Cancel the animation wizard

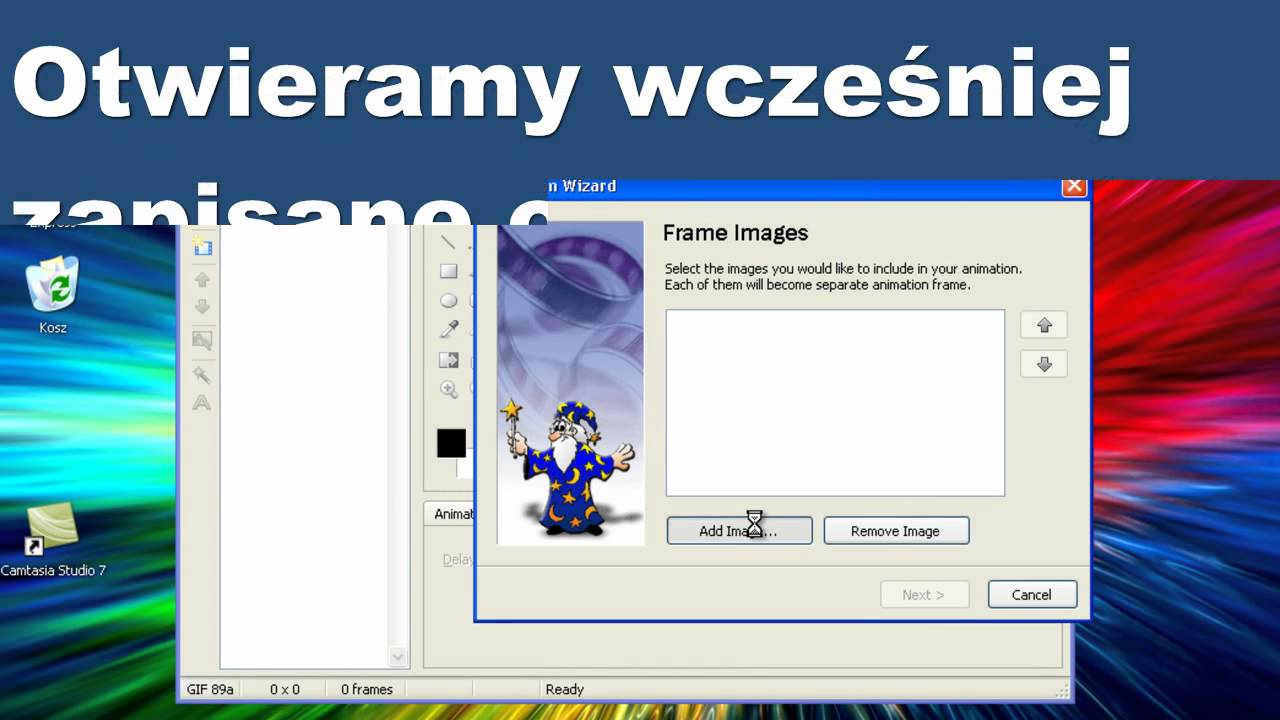coord(1032,594)
